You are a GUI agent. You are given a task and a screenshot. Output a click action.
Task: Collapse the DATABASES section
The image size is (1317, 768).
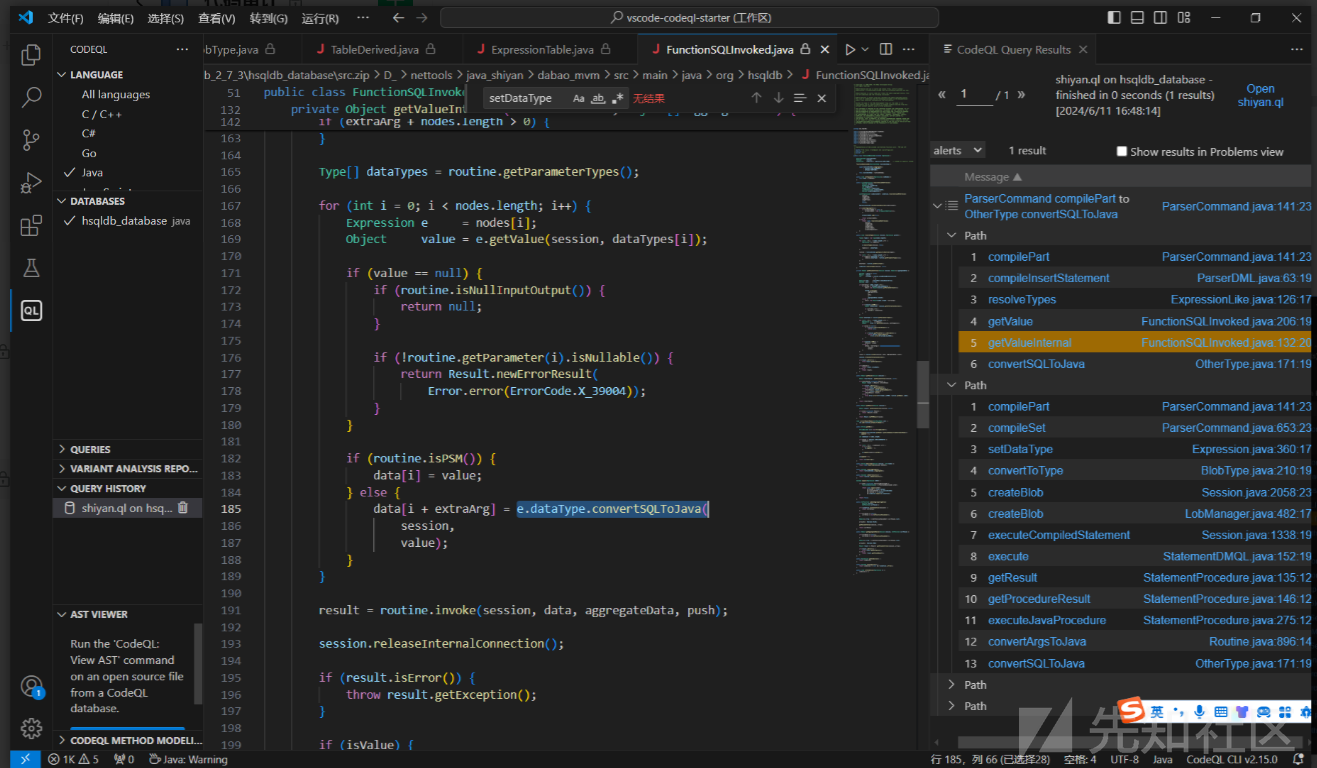click(x=97, y=201)
